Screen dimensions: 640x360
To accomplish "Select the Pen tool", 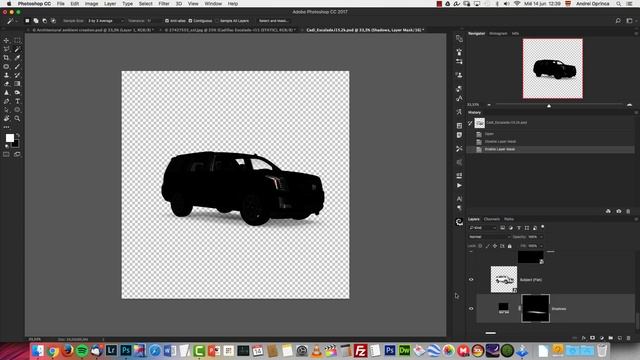I will (x=7, y=101).
